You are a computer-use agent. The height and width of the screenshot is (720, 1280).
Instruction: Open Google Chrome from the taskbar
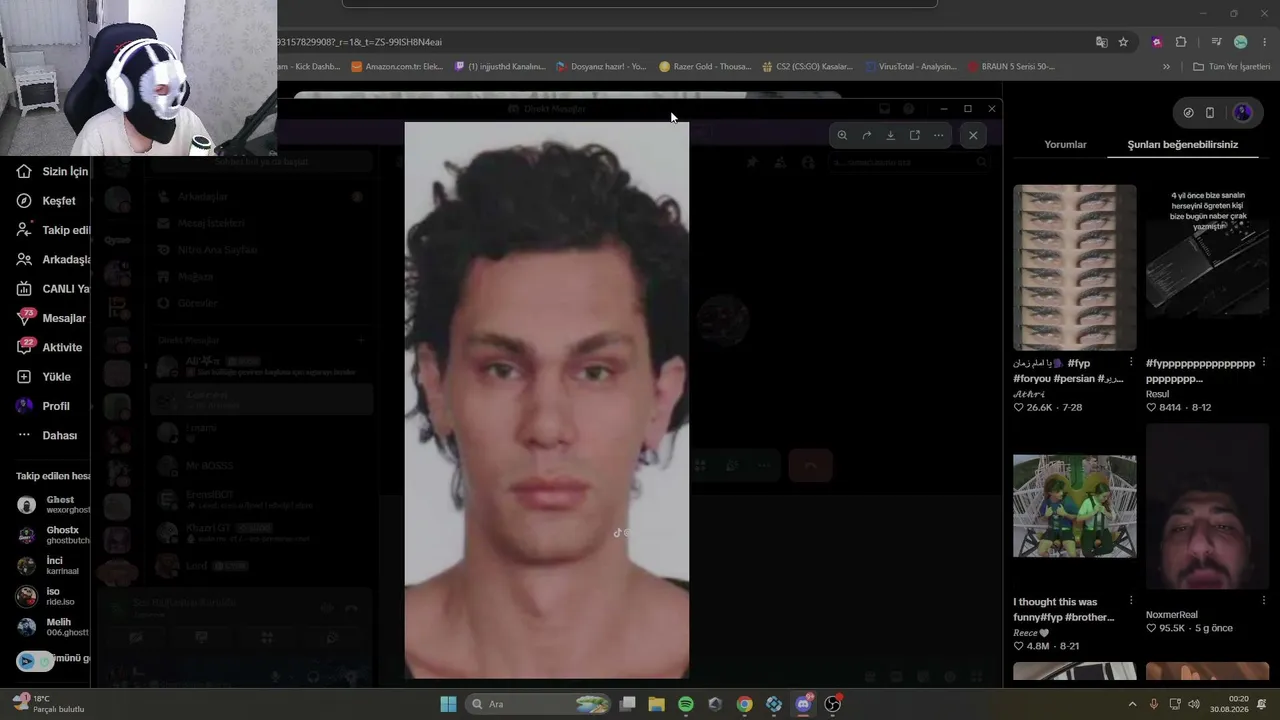pyautogui.click(x=744, y=704)
